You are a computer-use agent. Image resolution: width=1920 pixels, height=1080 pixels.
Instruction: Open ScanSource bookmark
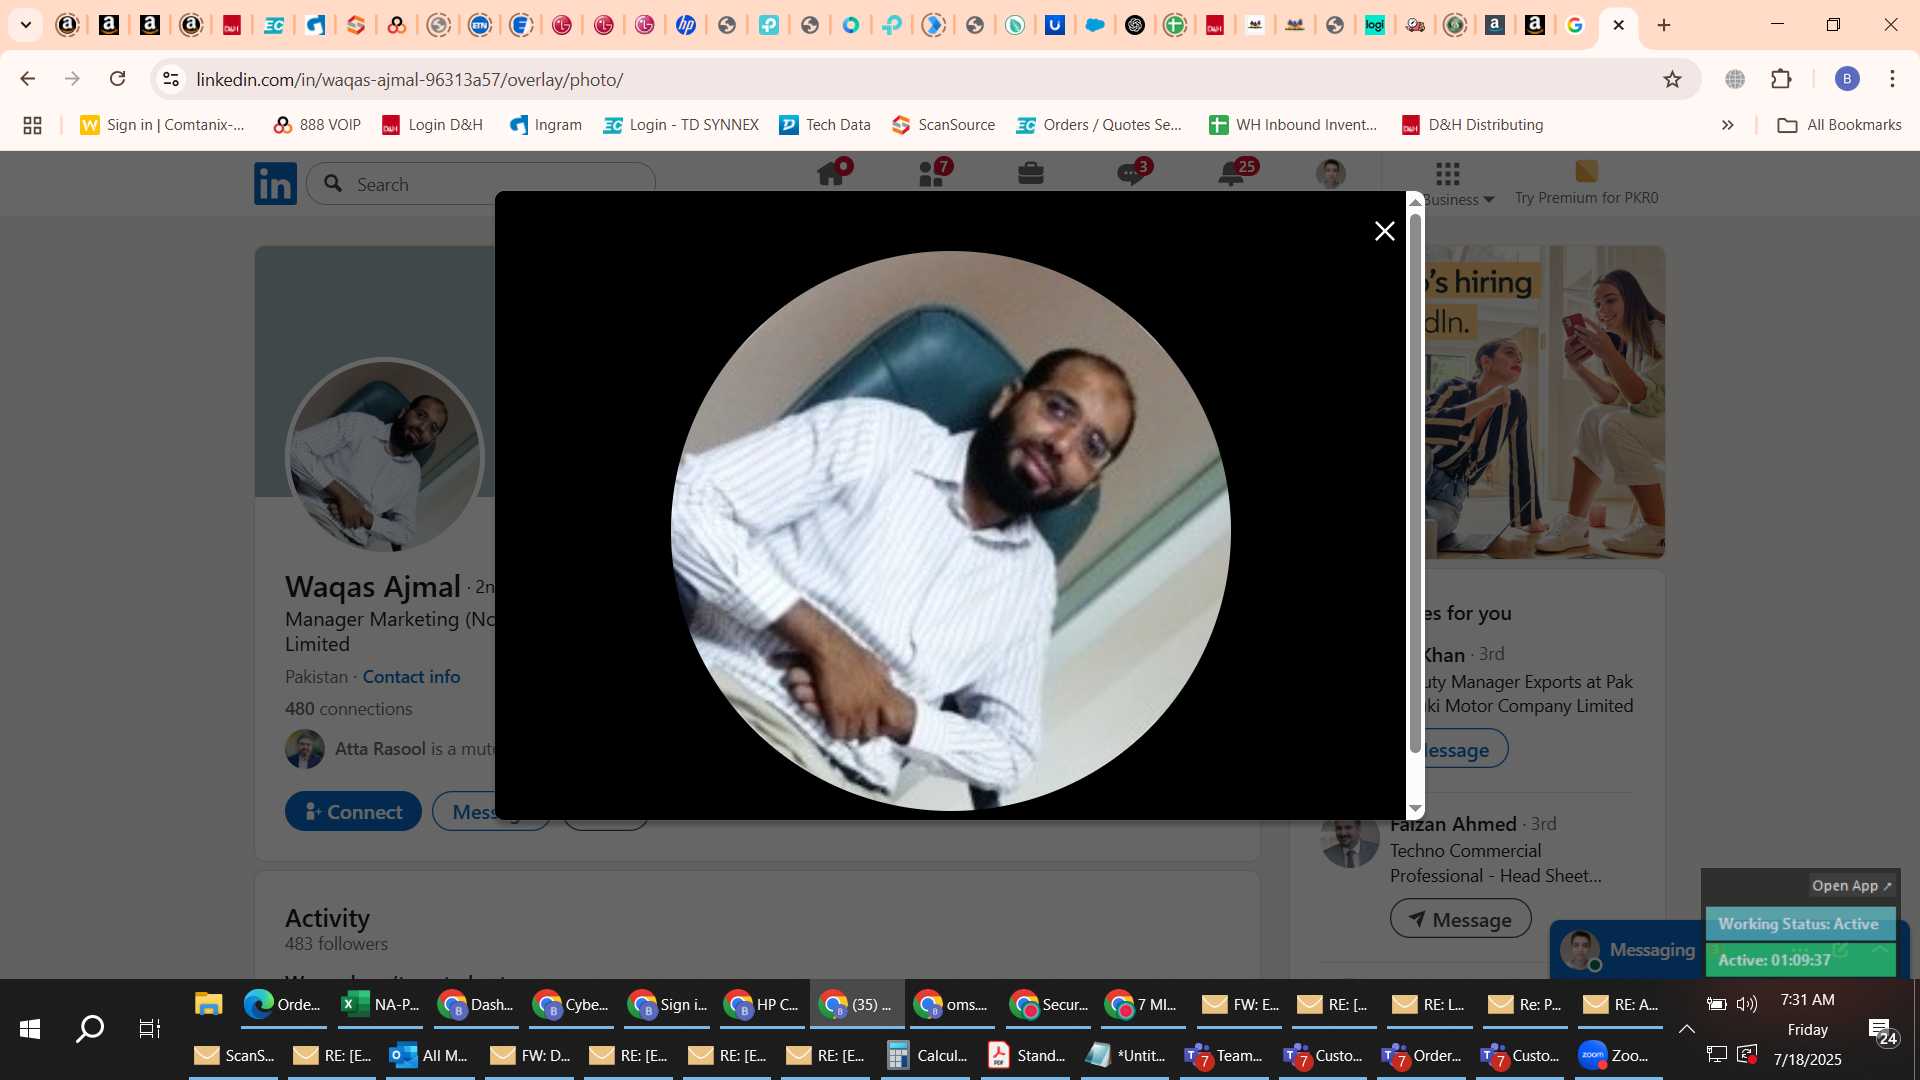(x=943, y=125)
